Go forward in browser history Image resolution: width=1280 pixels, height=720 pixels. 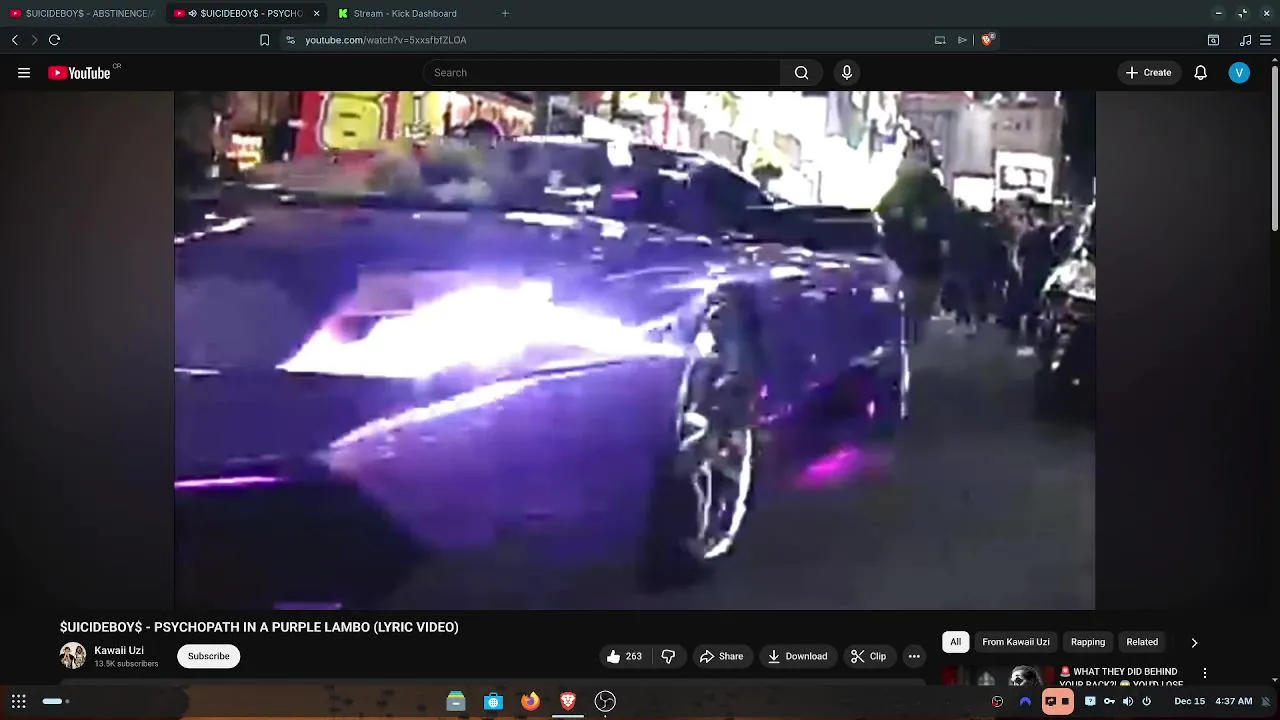click(34, 40)
